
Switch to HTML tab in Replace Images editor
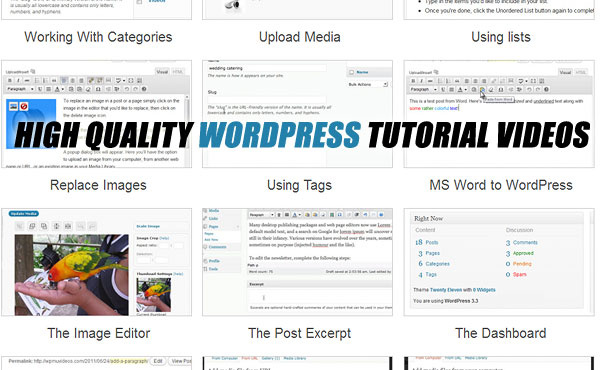click(177, 72)
